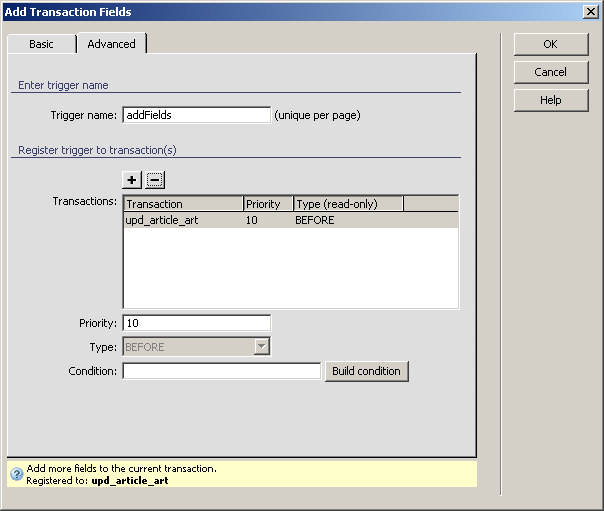Image resolution: width=604 pixels, height=511 pixels.
Task: Close the Add Transaction Fields dialog
Action: [590, 12]
